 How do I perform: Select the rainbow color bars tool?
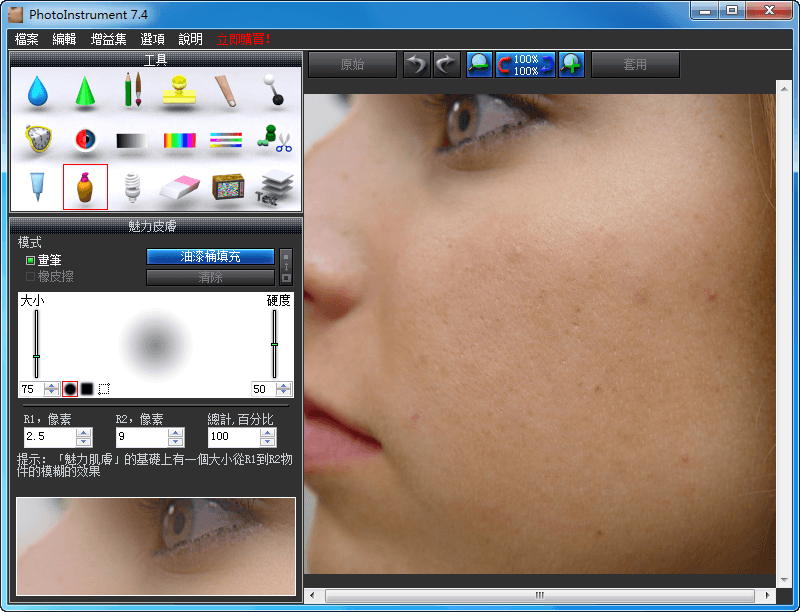[180, 140]
